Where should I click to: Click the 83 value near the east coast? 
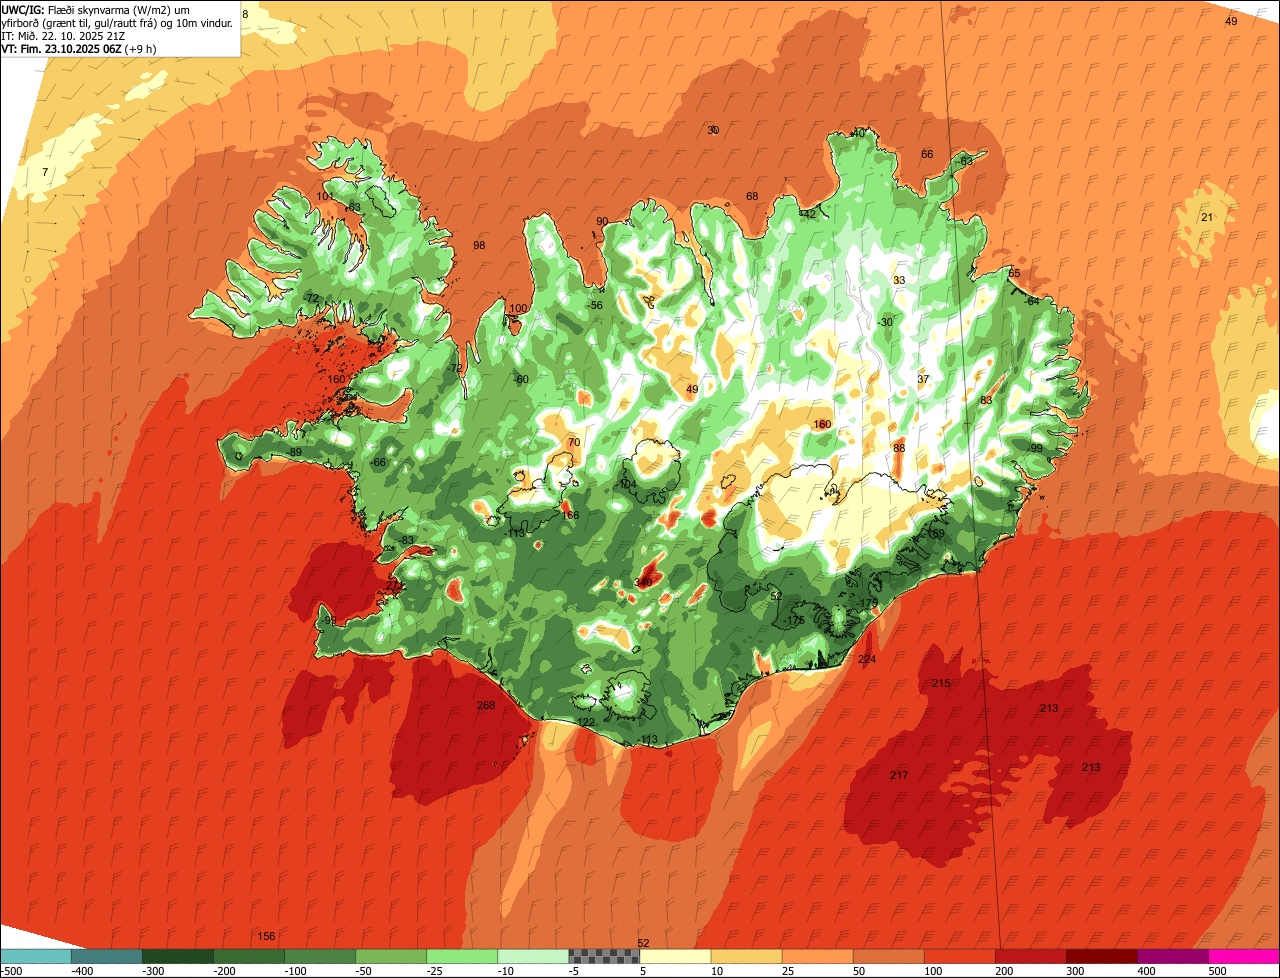tap(986, 400)
